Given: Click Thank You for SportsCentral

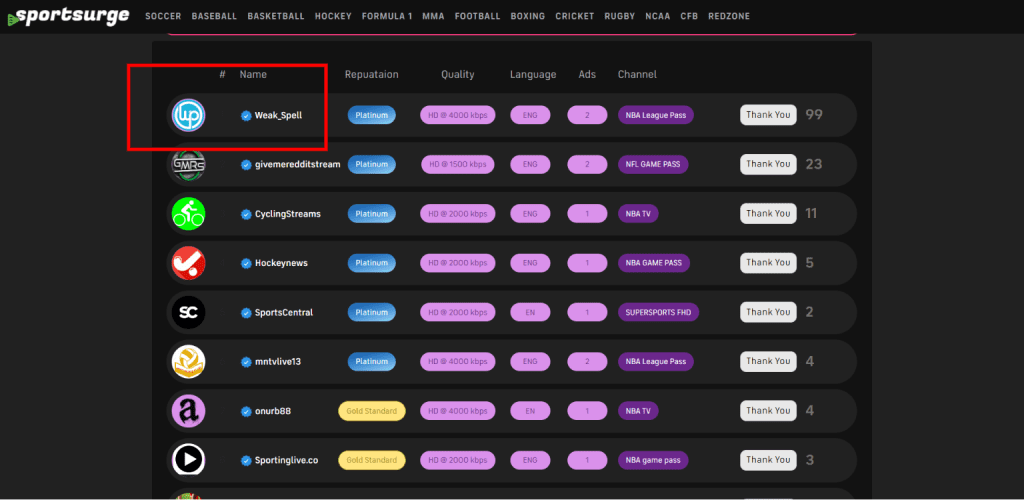Looking at the screenshot, I should pos(768,312).
